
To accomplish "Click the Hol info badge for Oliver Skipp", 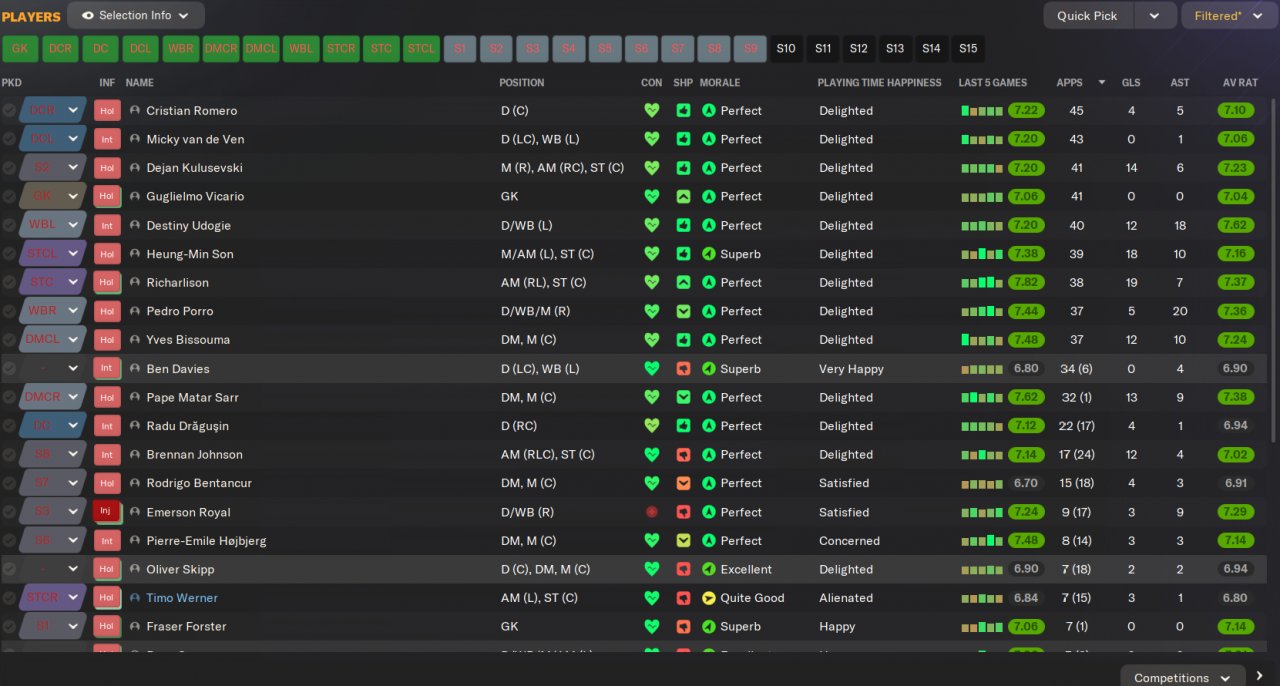I will tap(107, 569).
